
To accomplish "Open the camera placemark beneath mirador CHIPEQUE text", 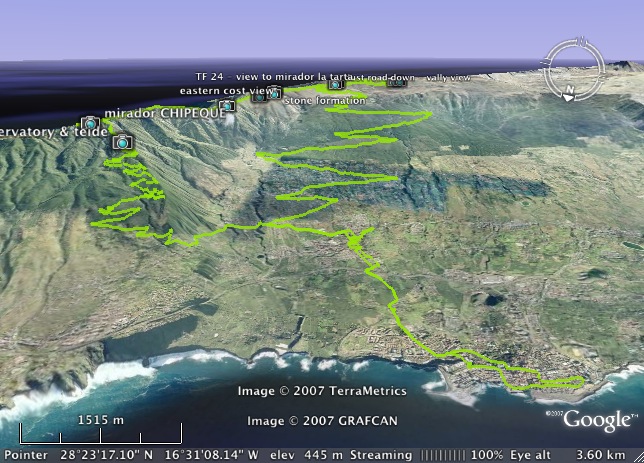I will (122, 143).
